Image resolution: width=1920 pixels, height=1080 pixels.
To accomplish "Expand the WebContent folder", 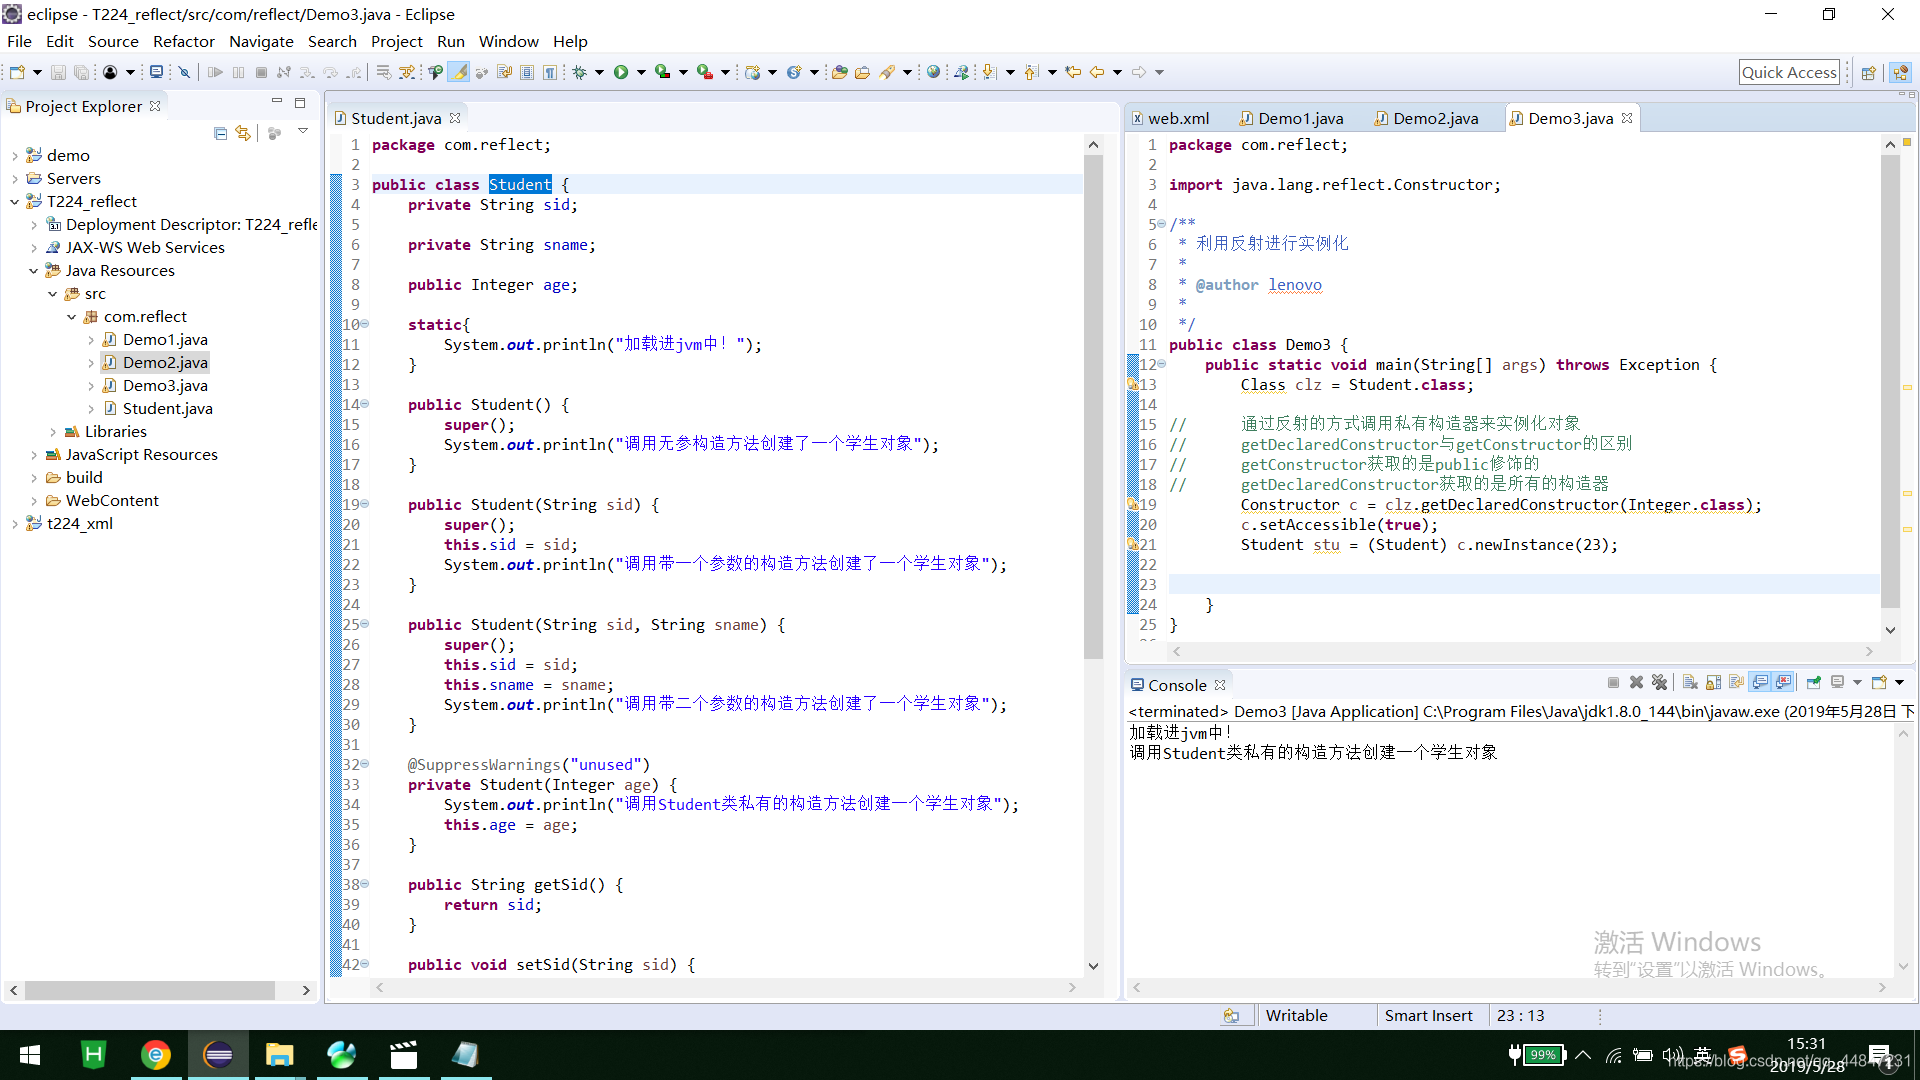I will point(33,500).
